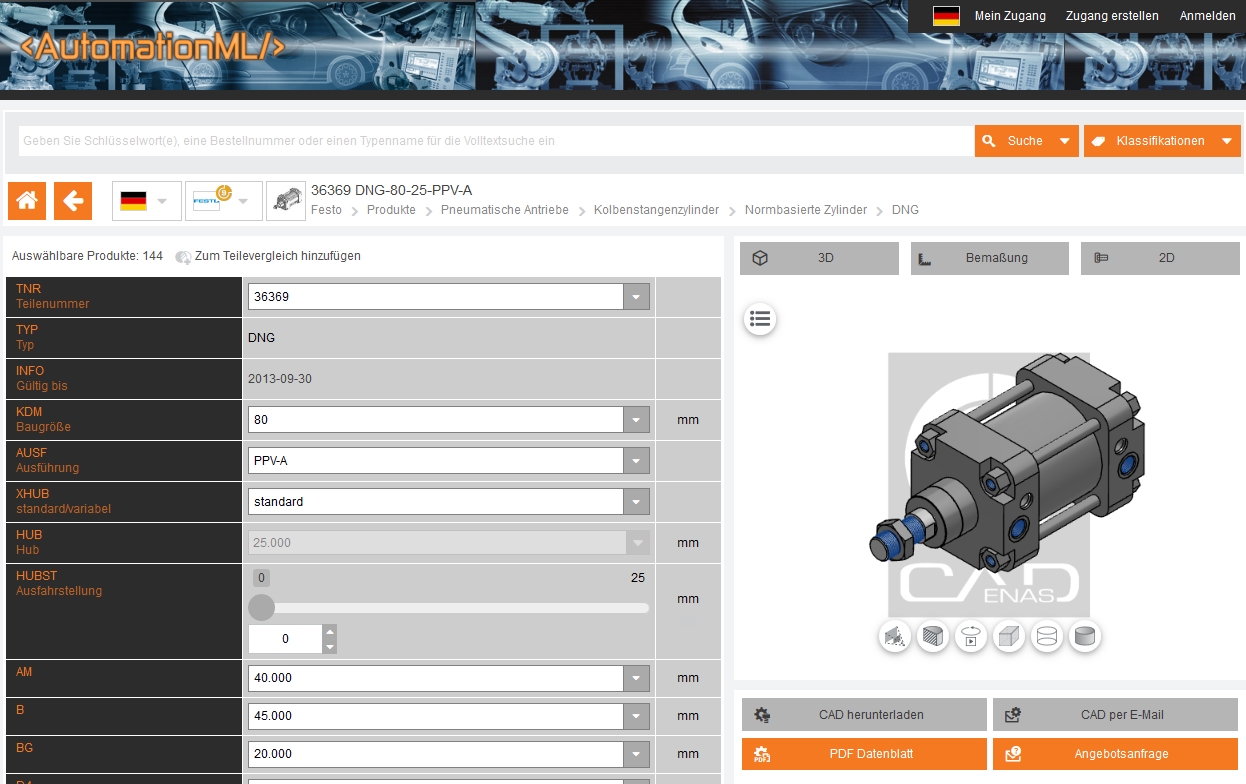Switch to the wireframe cylinder view icon

(1047, 636)
